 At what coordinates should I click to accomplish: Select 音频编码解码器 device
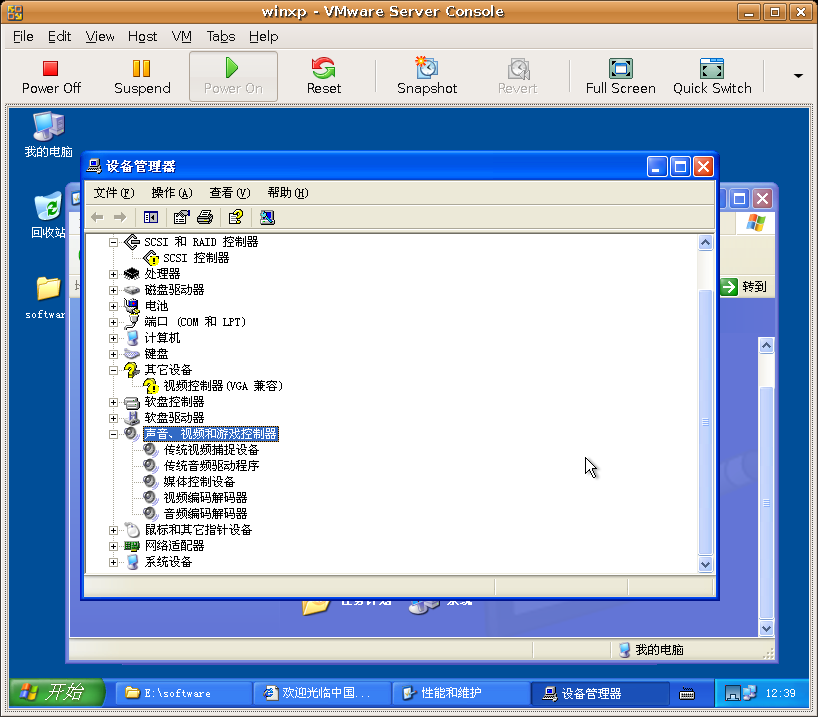click(x=205, y=514)
